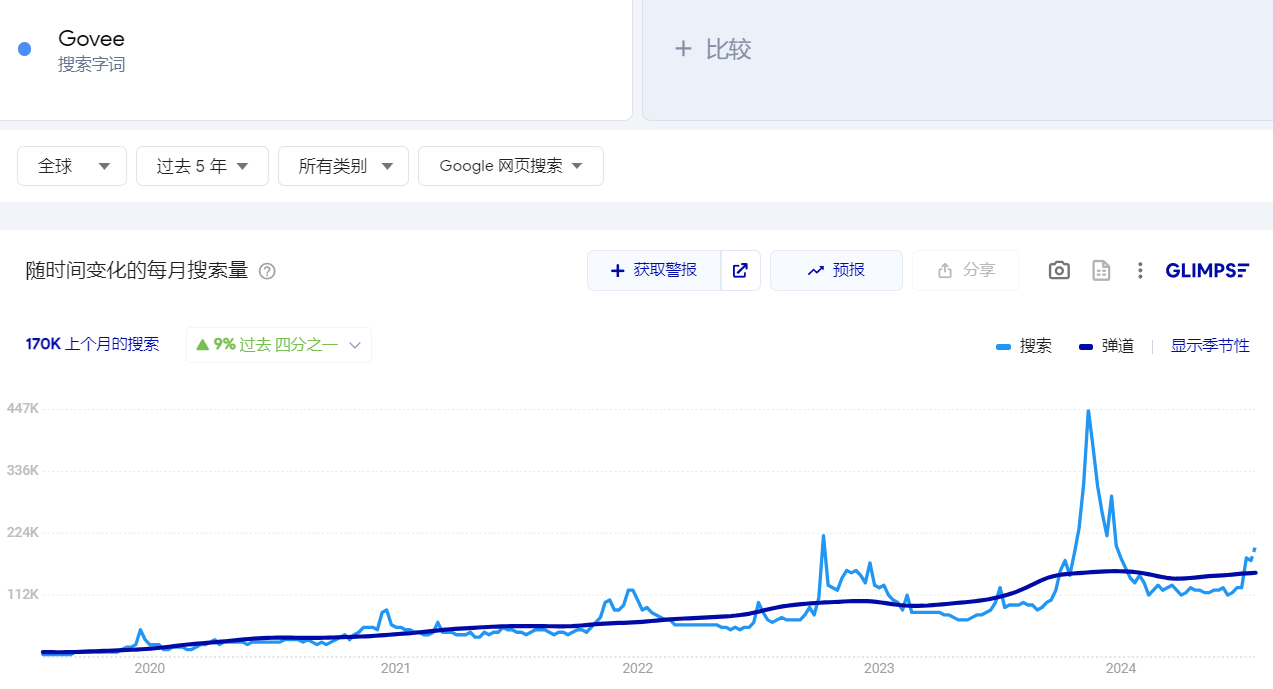Click the blue dot beside Govee

click(25, 49)
